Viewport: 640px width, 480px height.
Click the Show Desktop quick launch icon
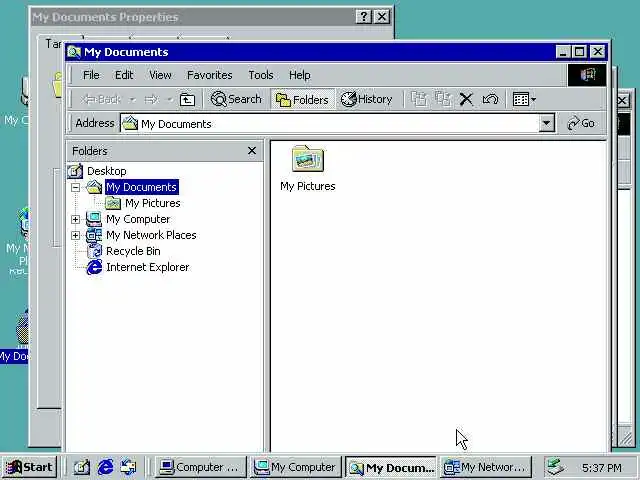point(82,467)
